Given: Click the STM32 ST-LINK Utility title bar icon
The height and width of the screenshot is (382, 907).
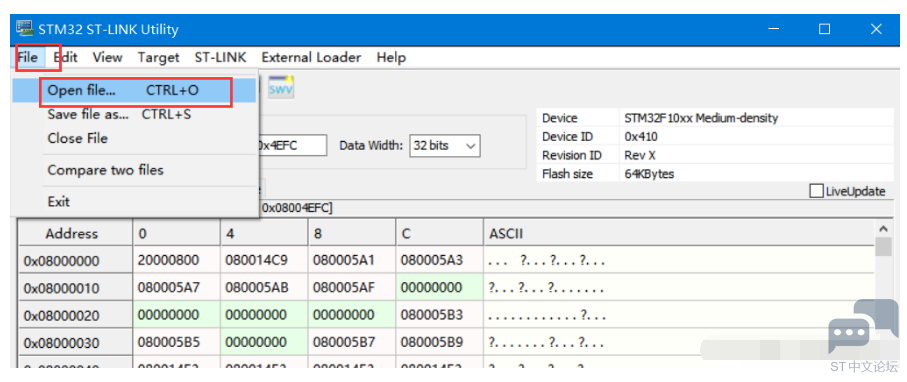Looking at the screenshot, I should tap(24, 28).
